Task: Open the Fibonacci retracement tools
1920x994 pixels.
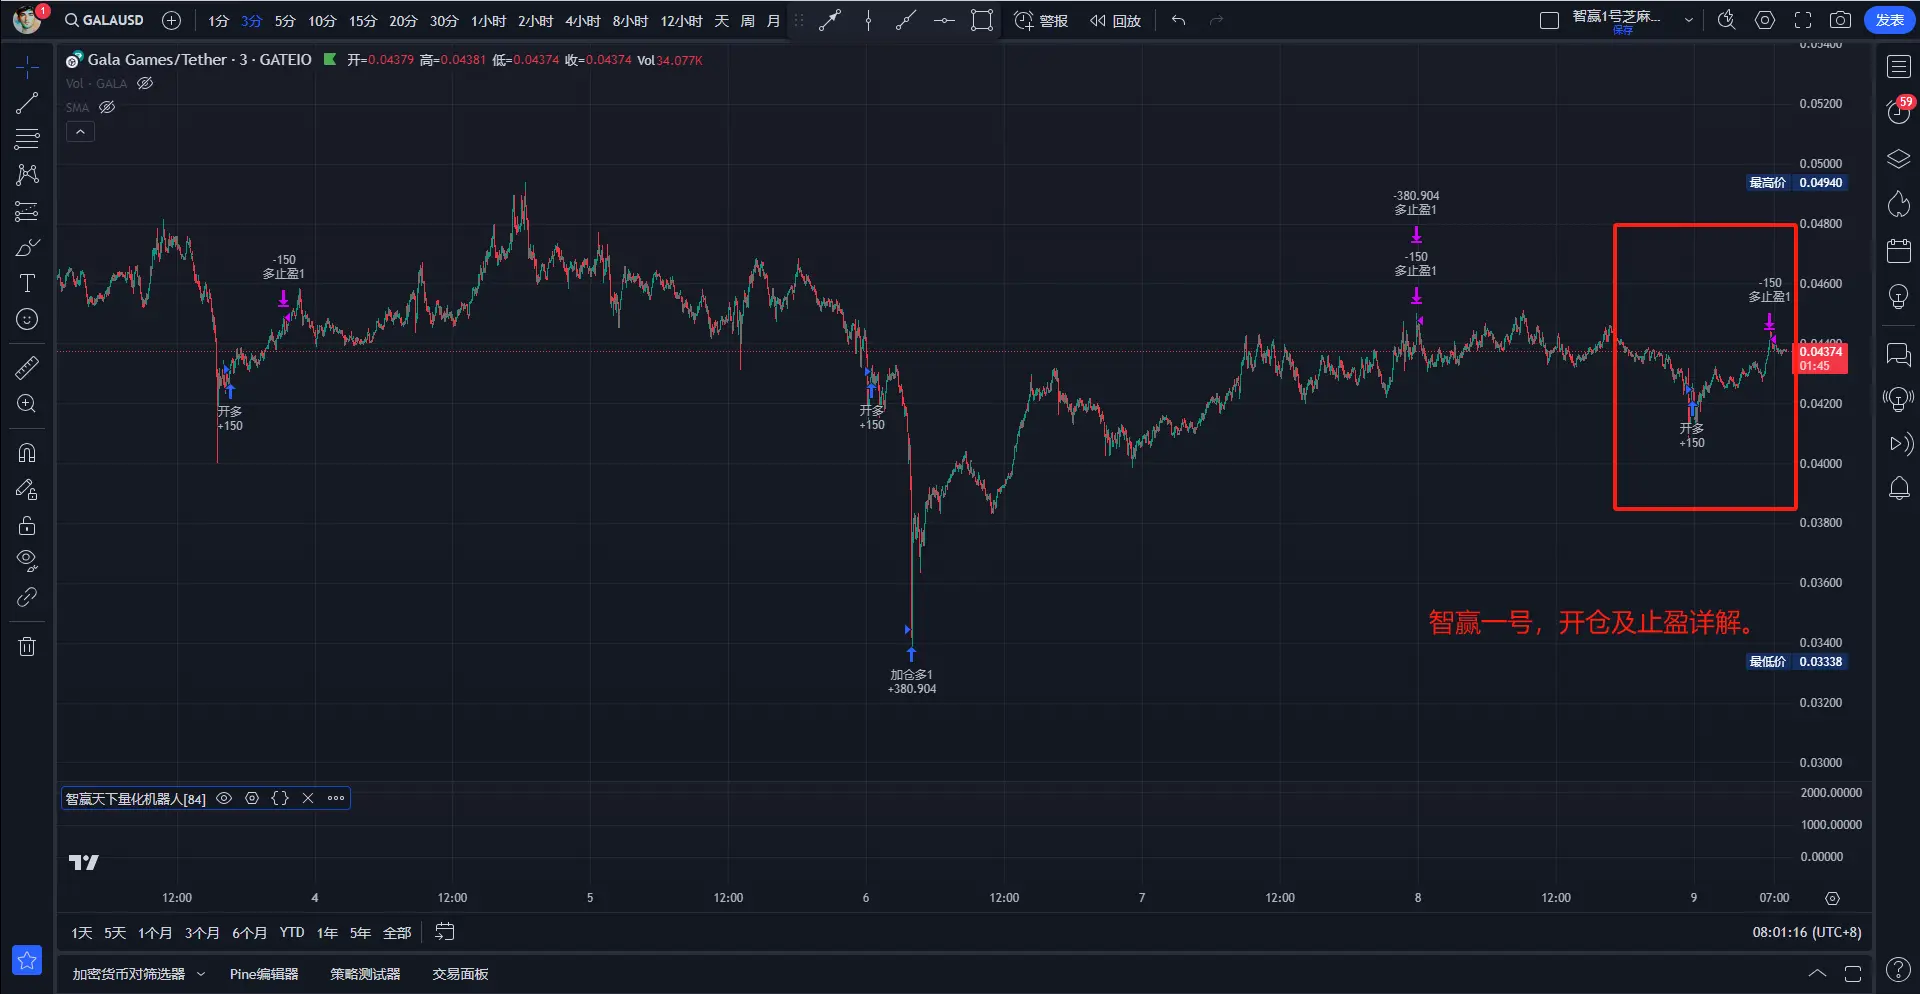Action: click(x=27, y=139)
